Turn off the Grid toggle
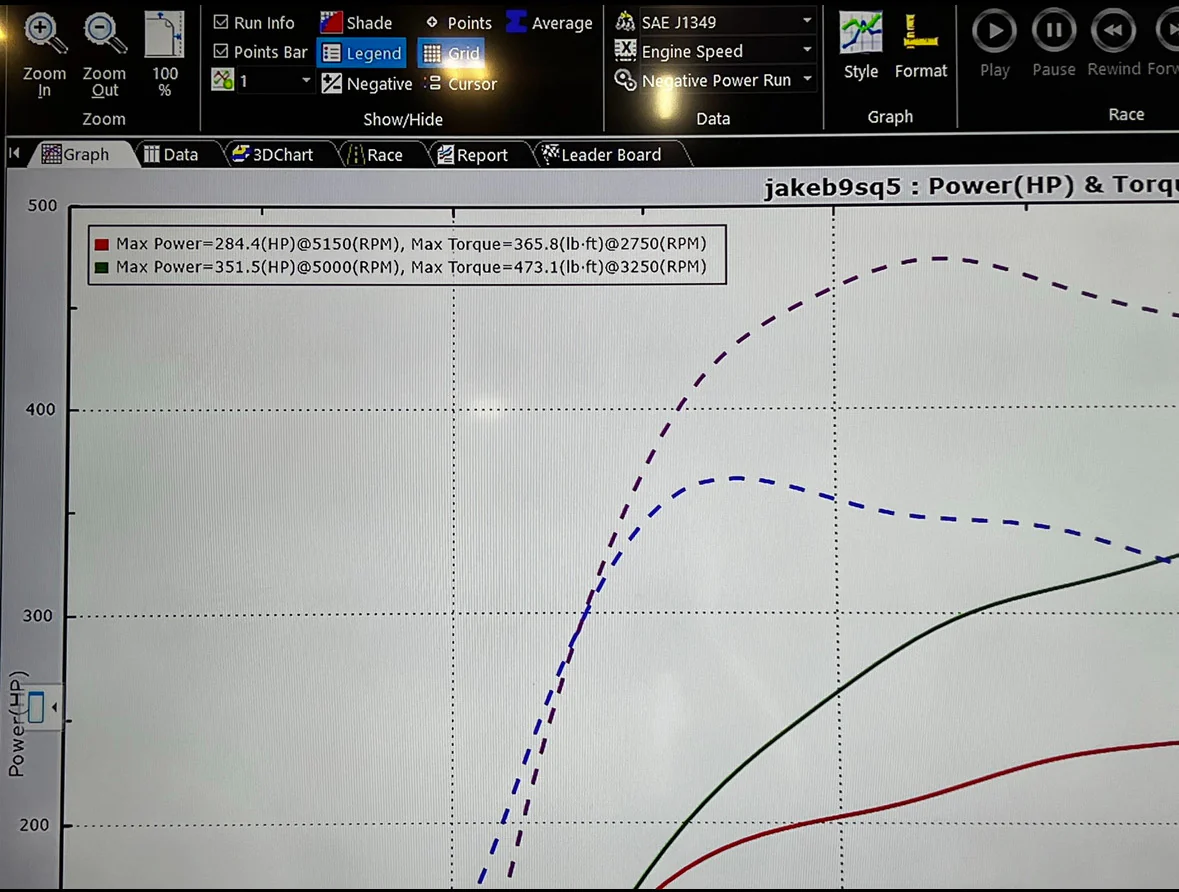This screenshot has height=892, width=1179. 449,53
